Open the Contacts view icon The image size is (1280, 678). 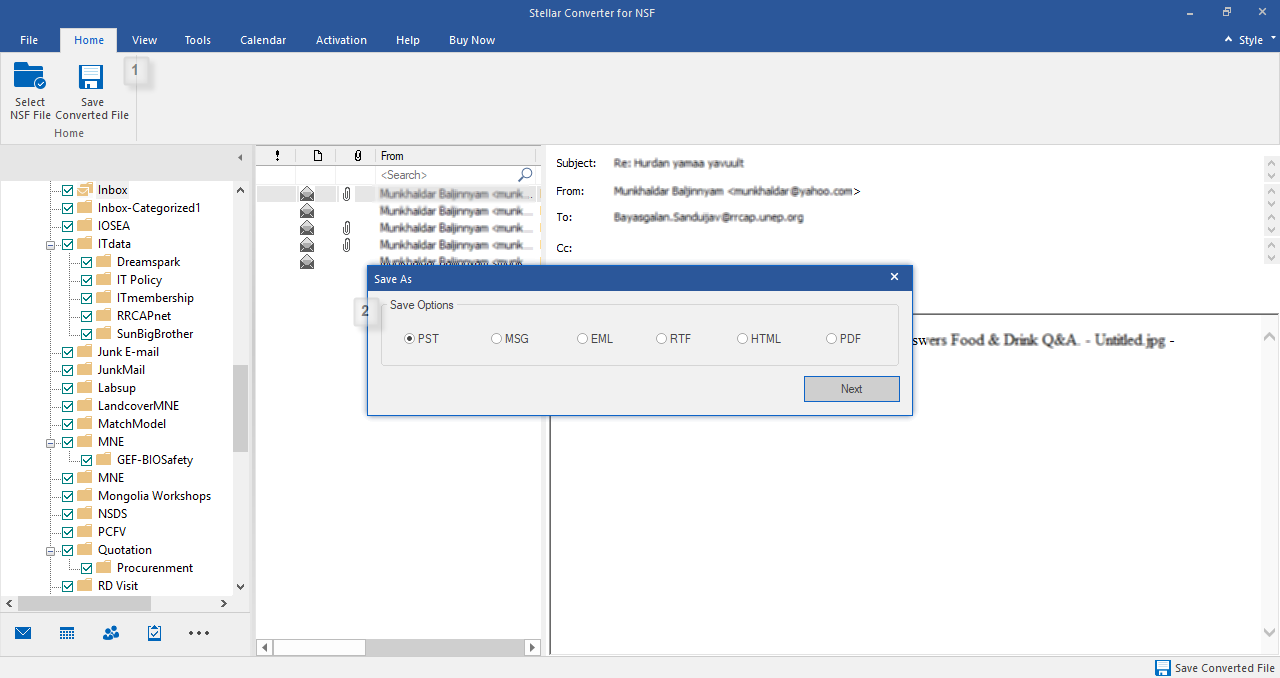click(111, 633)
